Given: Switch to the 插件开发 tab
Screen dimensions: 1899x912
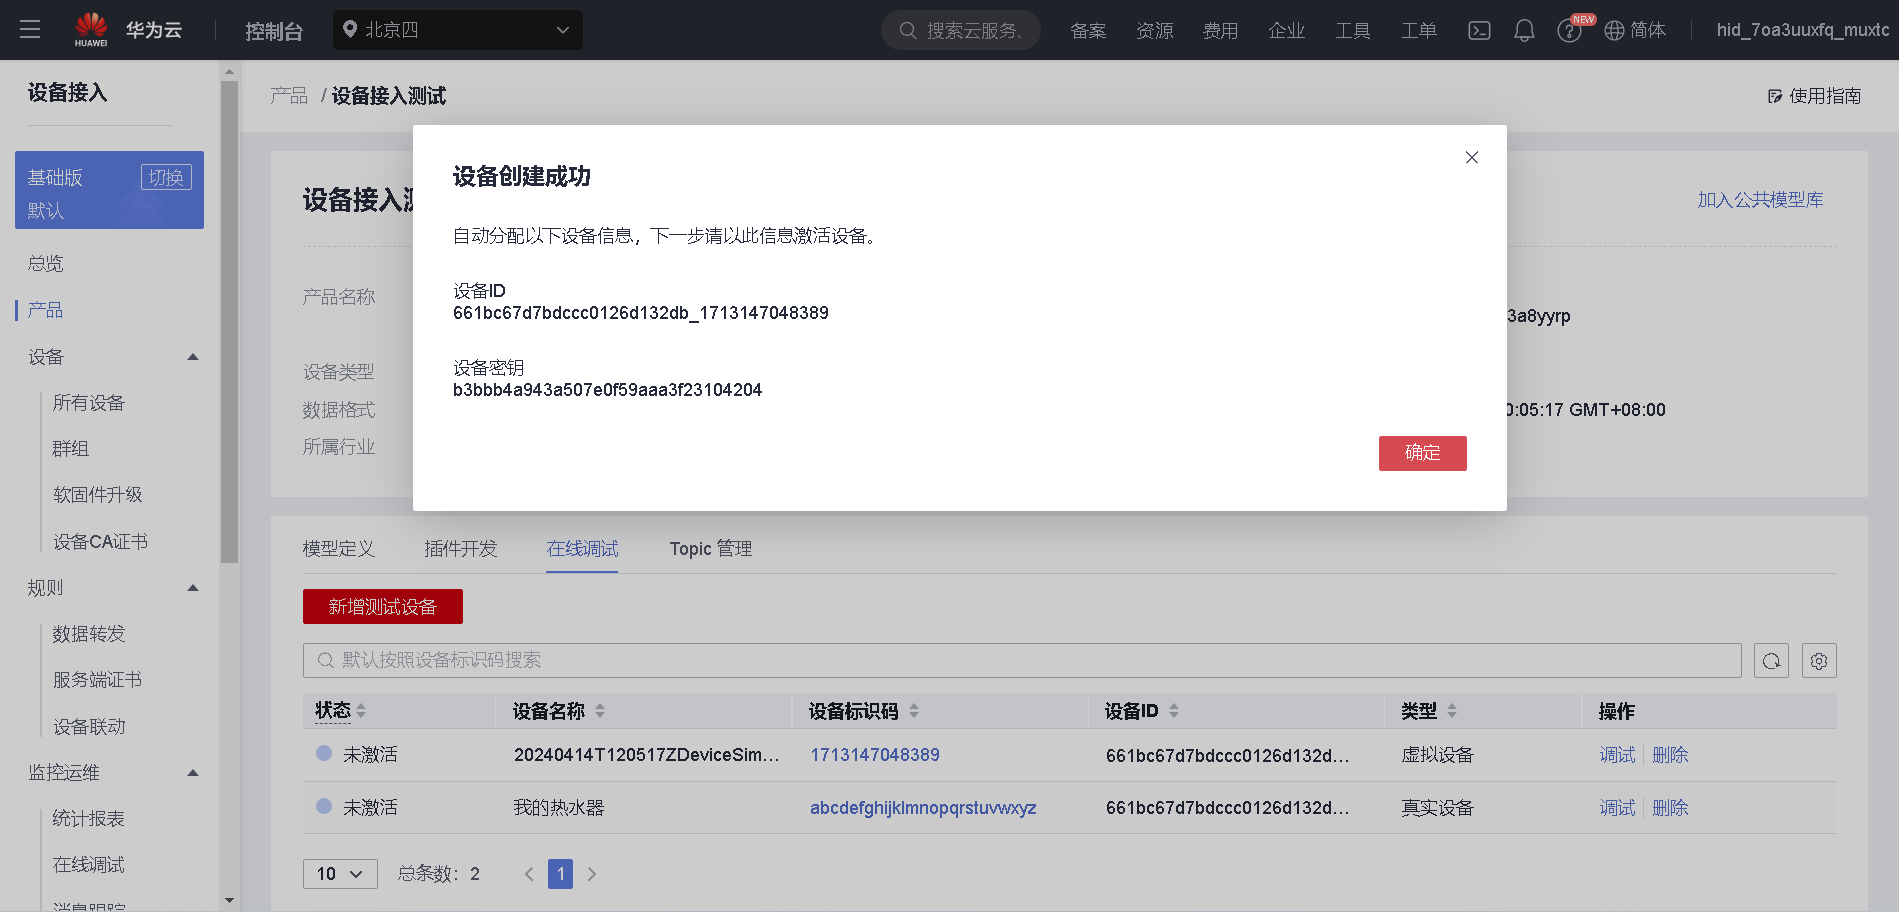Looking at the screenshot, I should [x=461, y=549].
